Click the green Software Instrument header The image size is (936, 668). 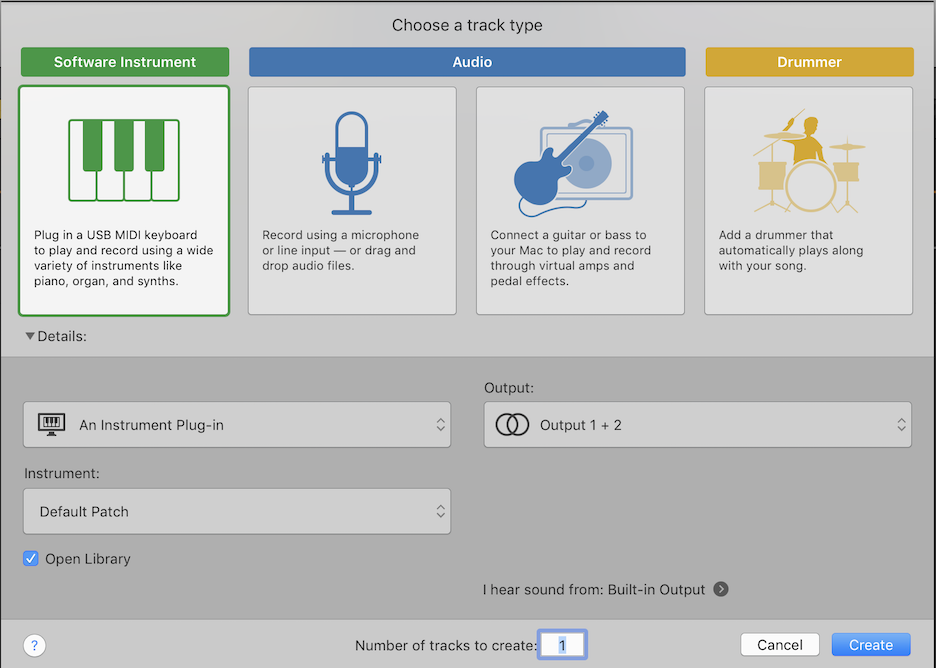pyautogui.click(x=125, y=62)
